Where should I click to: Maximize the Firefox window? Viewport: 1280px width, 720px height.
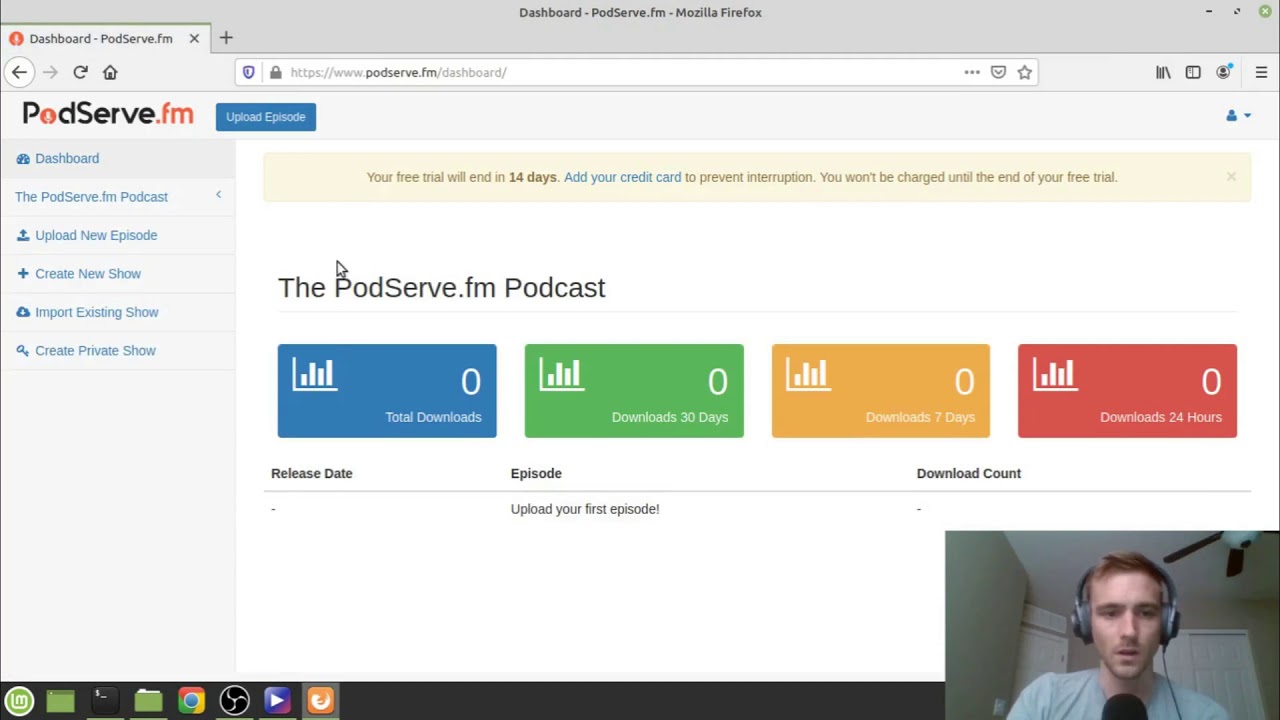click(x=1237, y=12)
